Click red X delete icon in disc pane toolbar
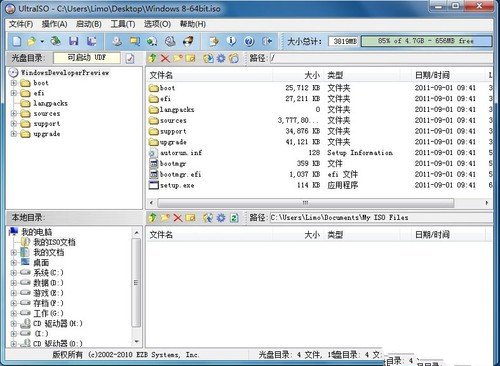Viewport: 500px width, 366px height. click(x=165, y=58)
